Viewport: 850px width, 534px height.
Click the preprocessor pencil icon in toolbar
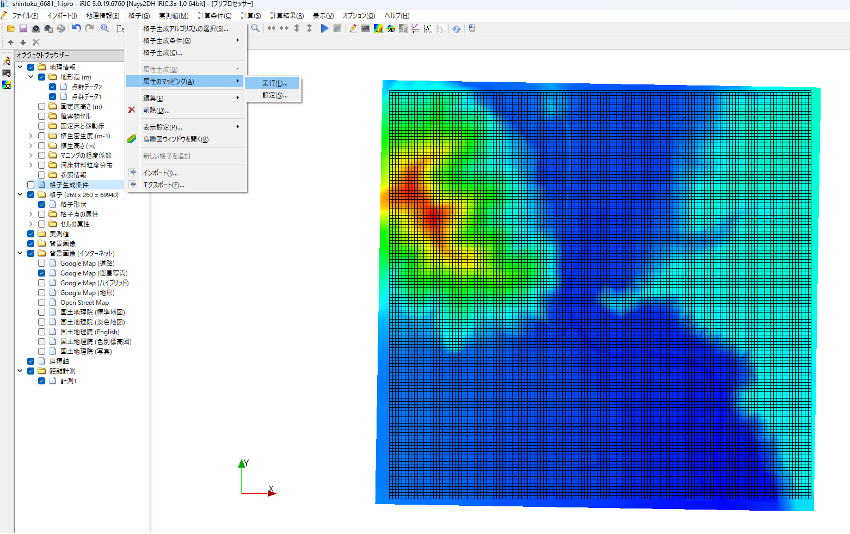click(353, 28)
